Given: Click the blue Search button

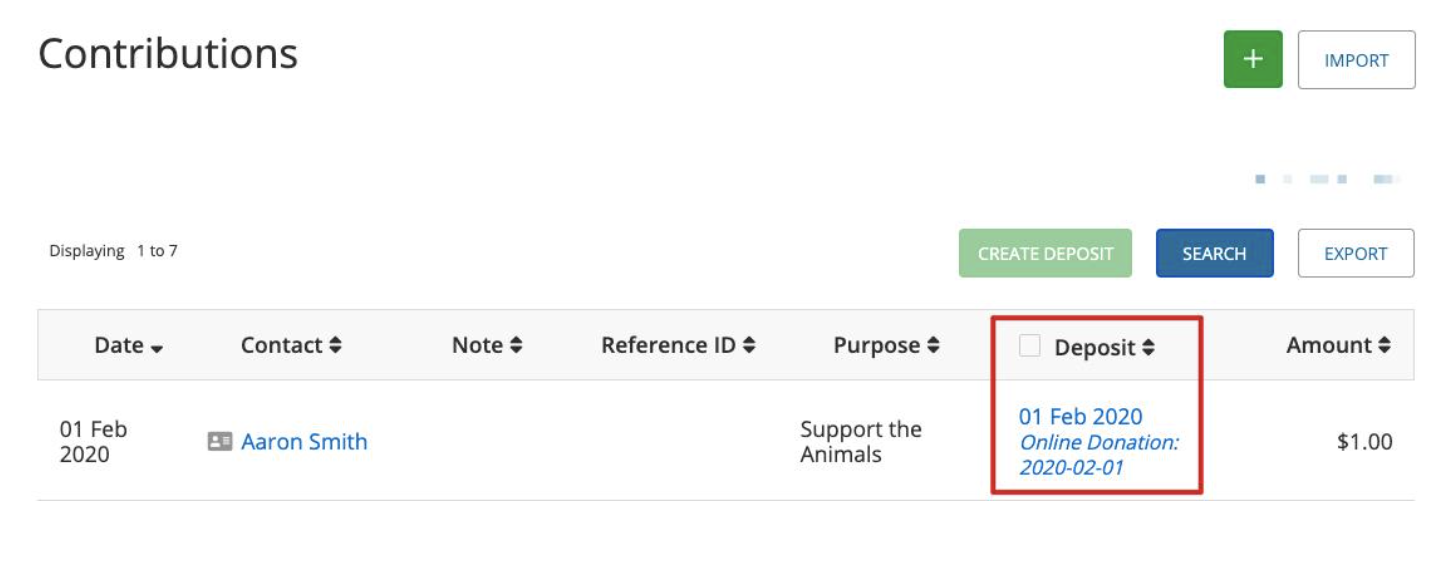Looking at the screenshot, I should (1214, 253).
